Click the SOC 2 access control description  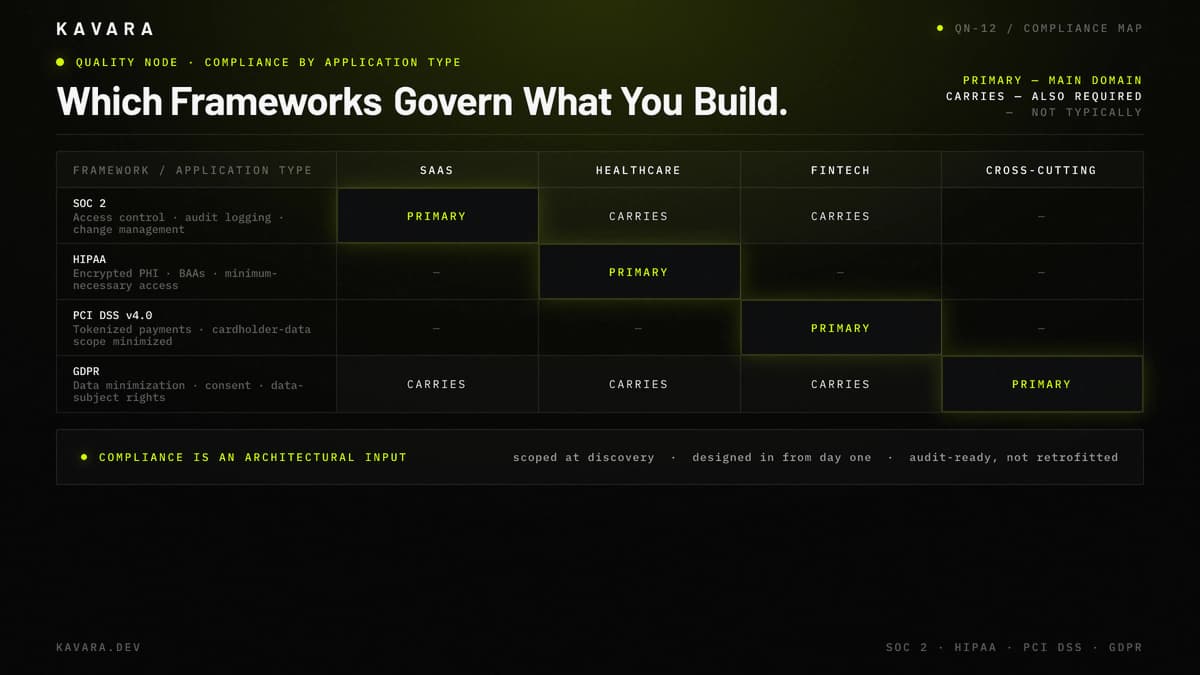178,223
